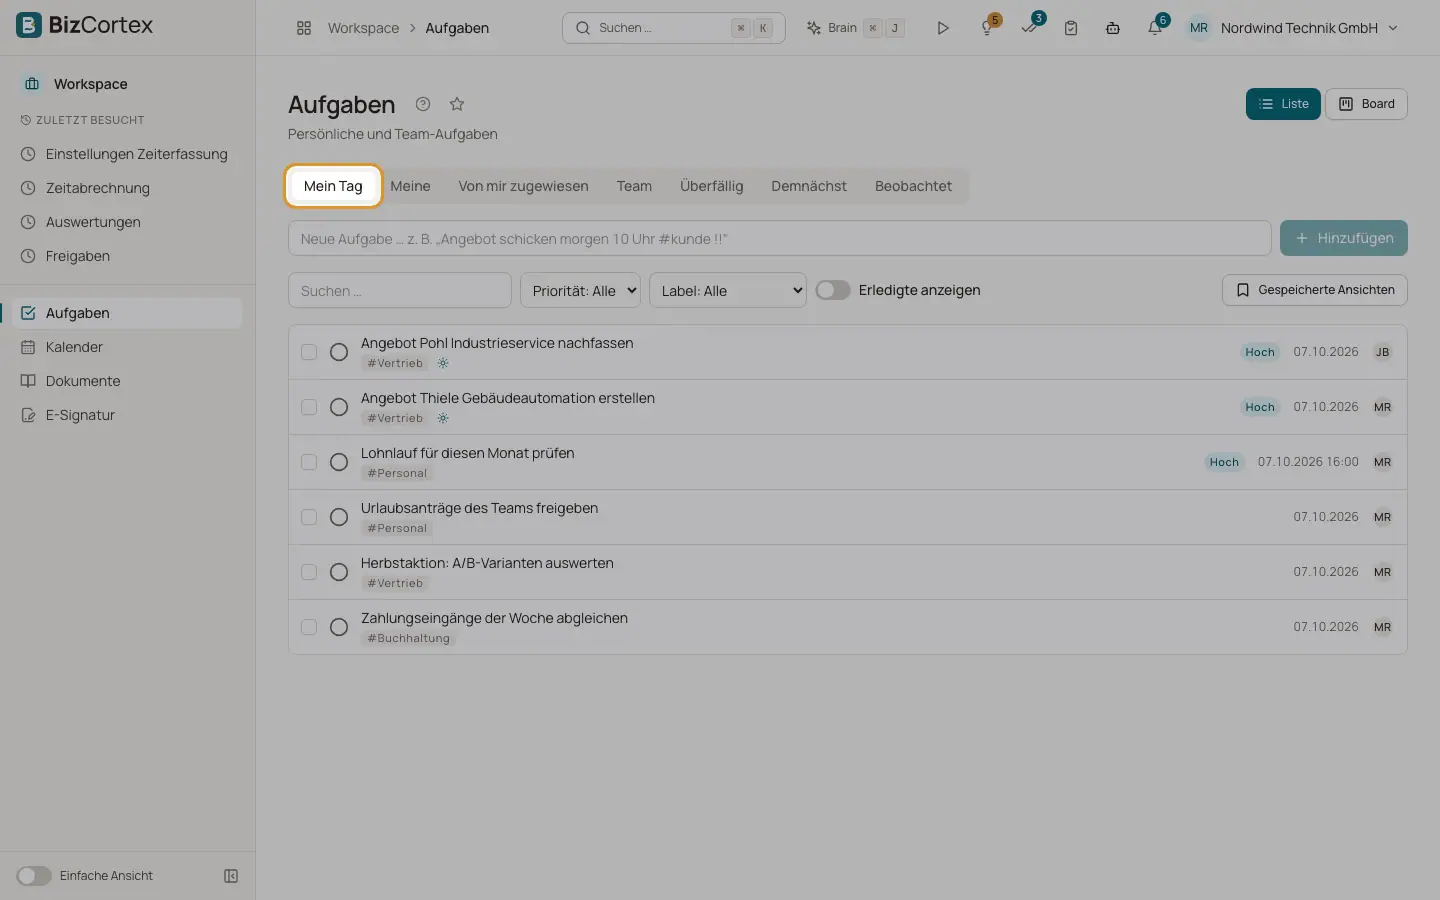
Task: Open the apps grid icon beside Workspace
Action: point(304,28)
